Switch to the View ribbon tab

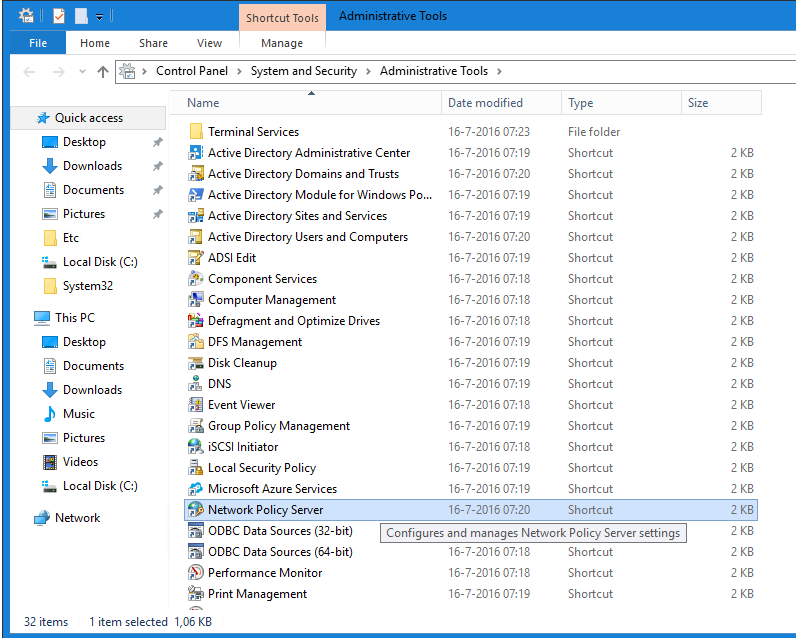(x=209, y=43)
